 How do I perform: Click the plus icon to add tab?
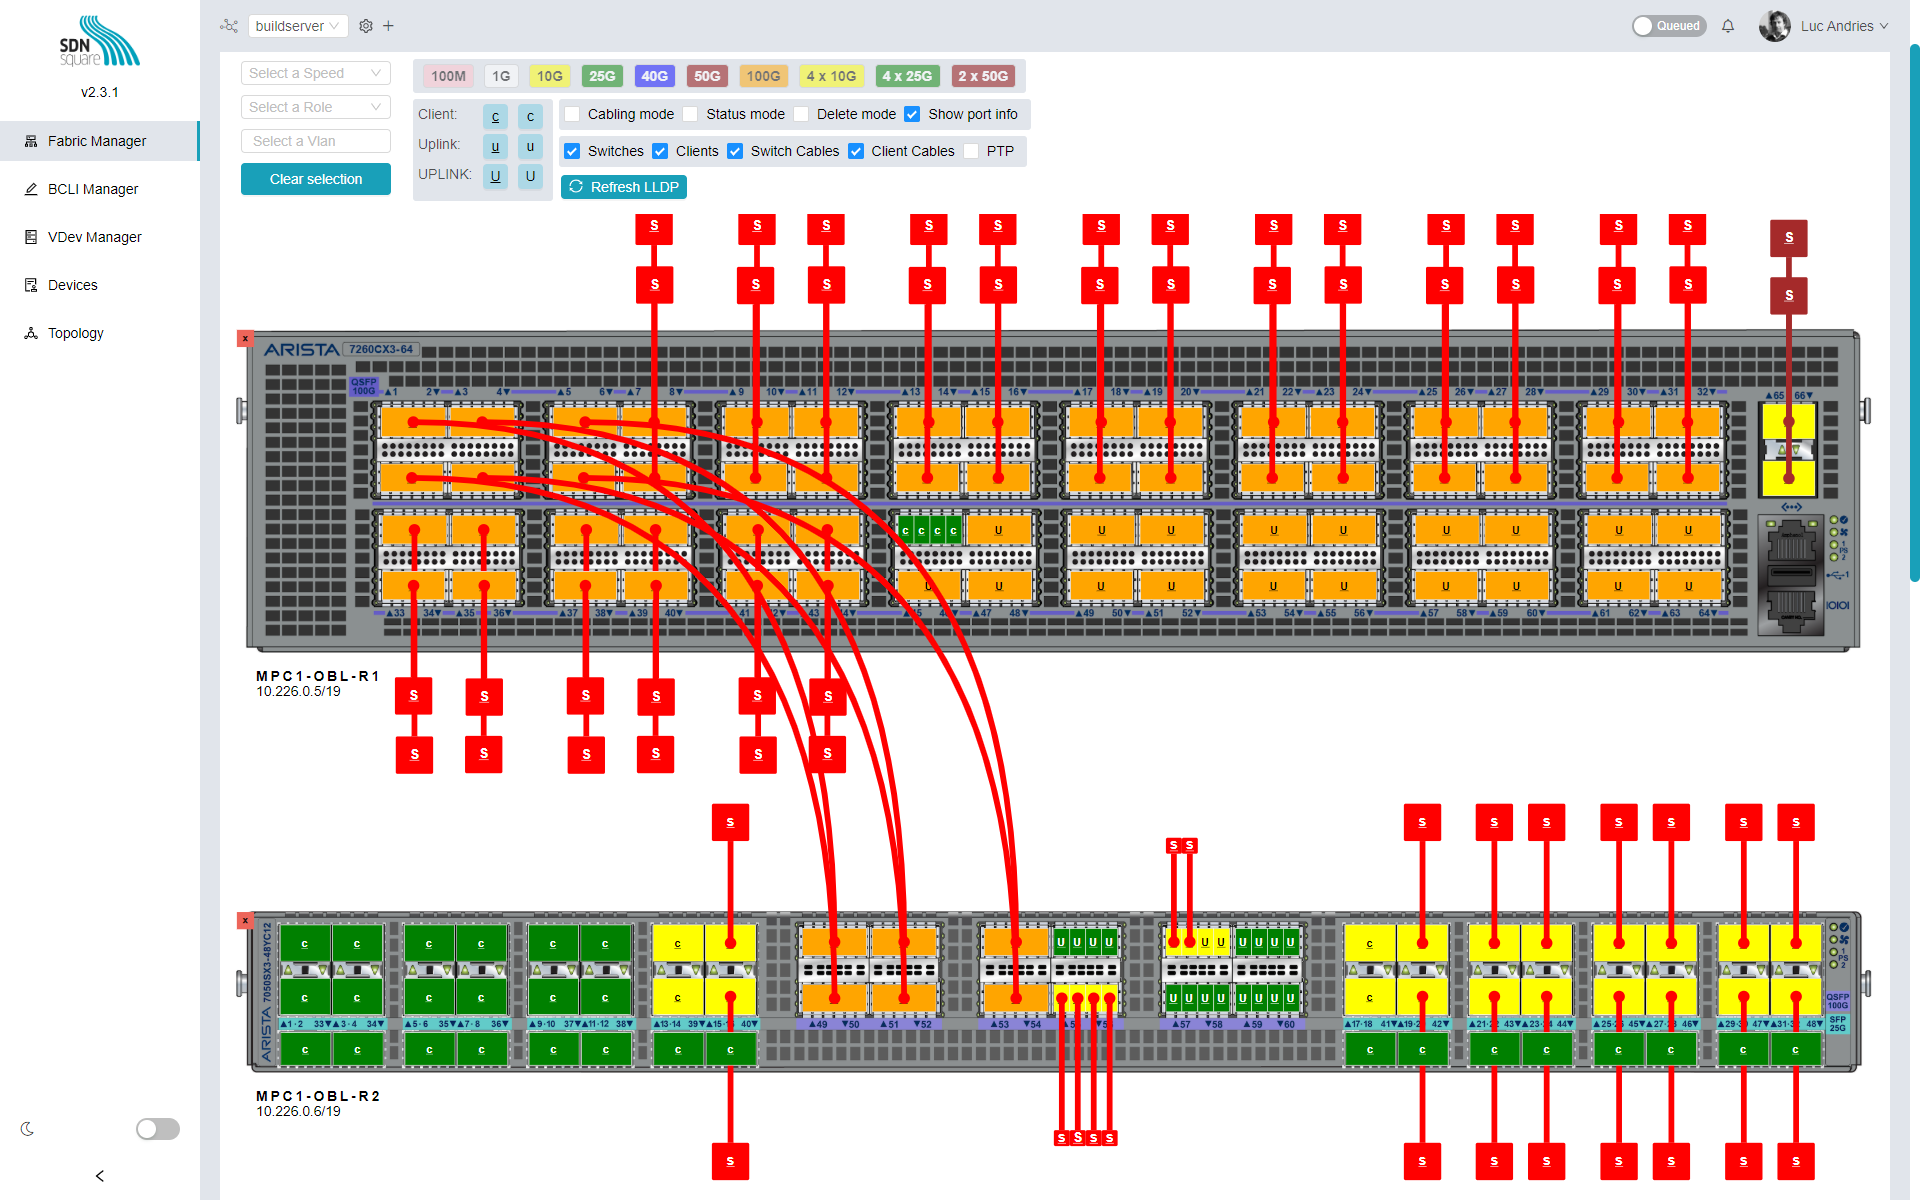[x=388, y=26]
